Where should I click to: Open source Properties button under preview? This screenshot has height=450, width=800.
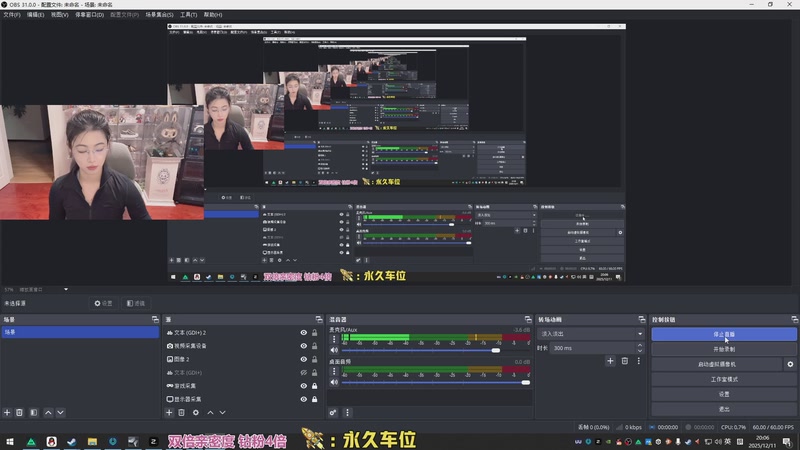pyautogui.click(x=104, y=303)
